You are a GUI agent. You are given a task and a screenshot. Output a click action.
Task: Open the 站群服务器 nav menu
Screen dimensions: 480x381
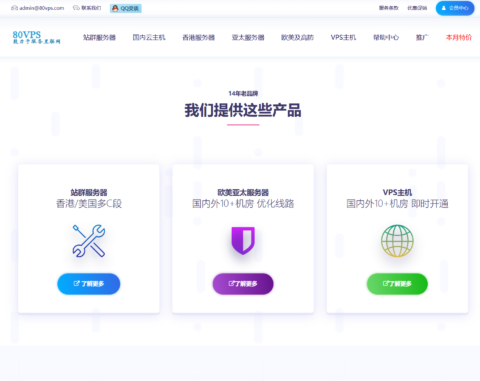(x=99, y=37)
